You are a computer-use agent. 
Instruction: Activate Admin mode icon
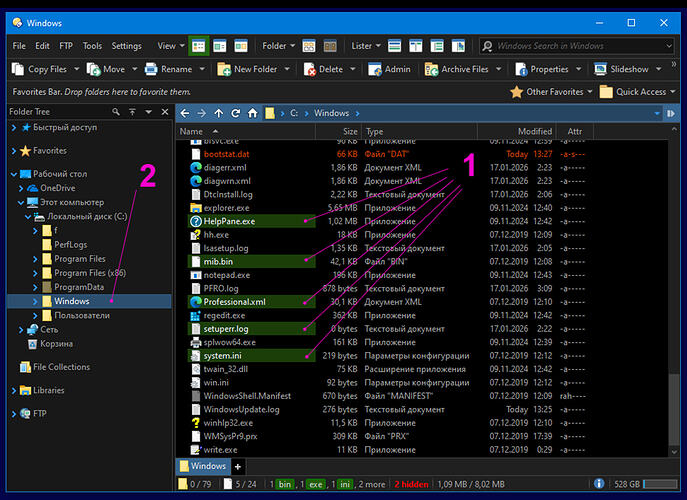tap(375, 69)
